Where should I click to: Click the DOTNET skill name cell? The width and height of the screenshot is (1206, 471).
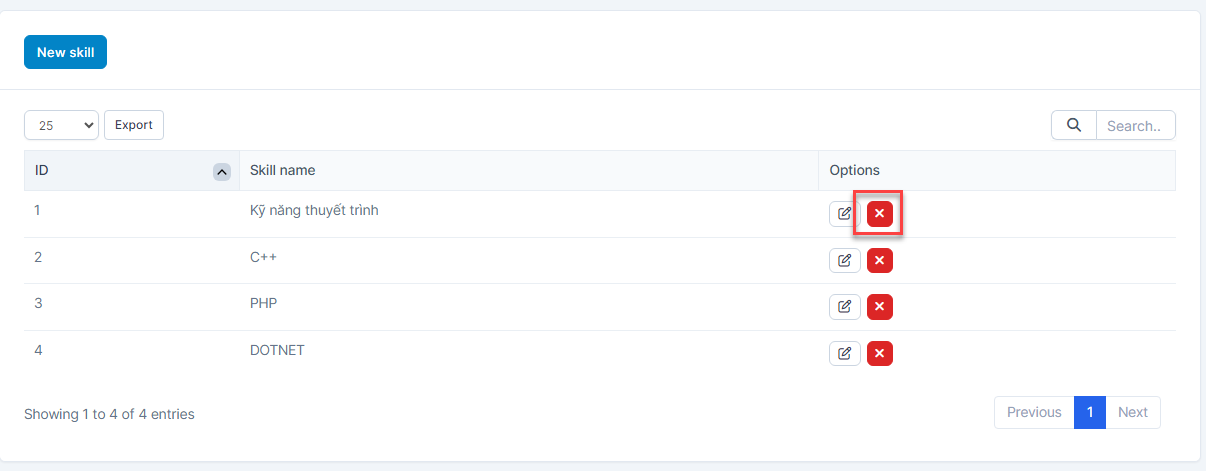point(277,350)
